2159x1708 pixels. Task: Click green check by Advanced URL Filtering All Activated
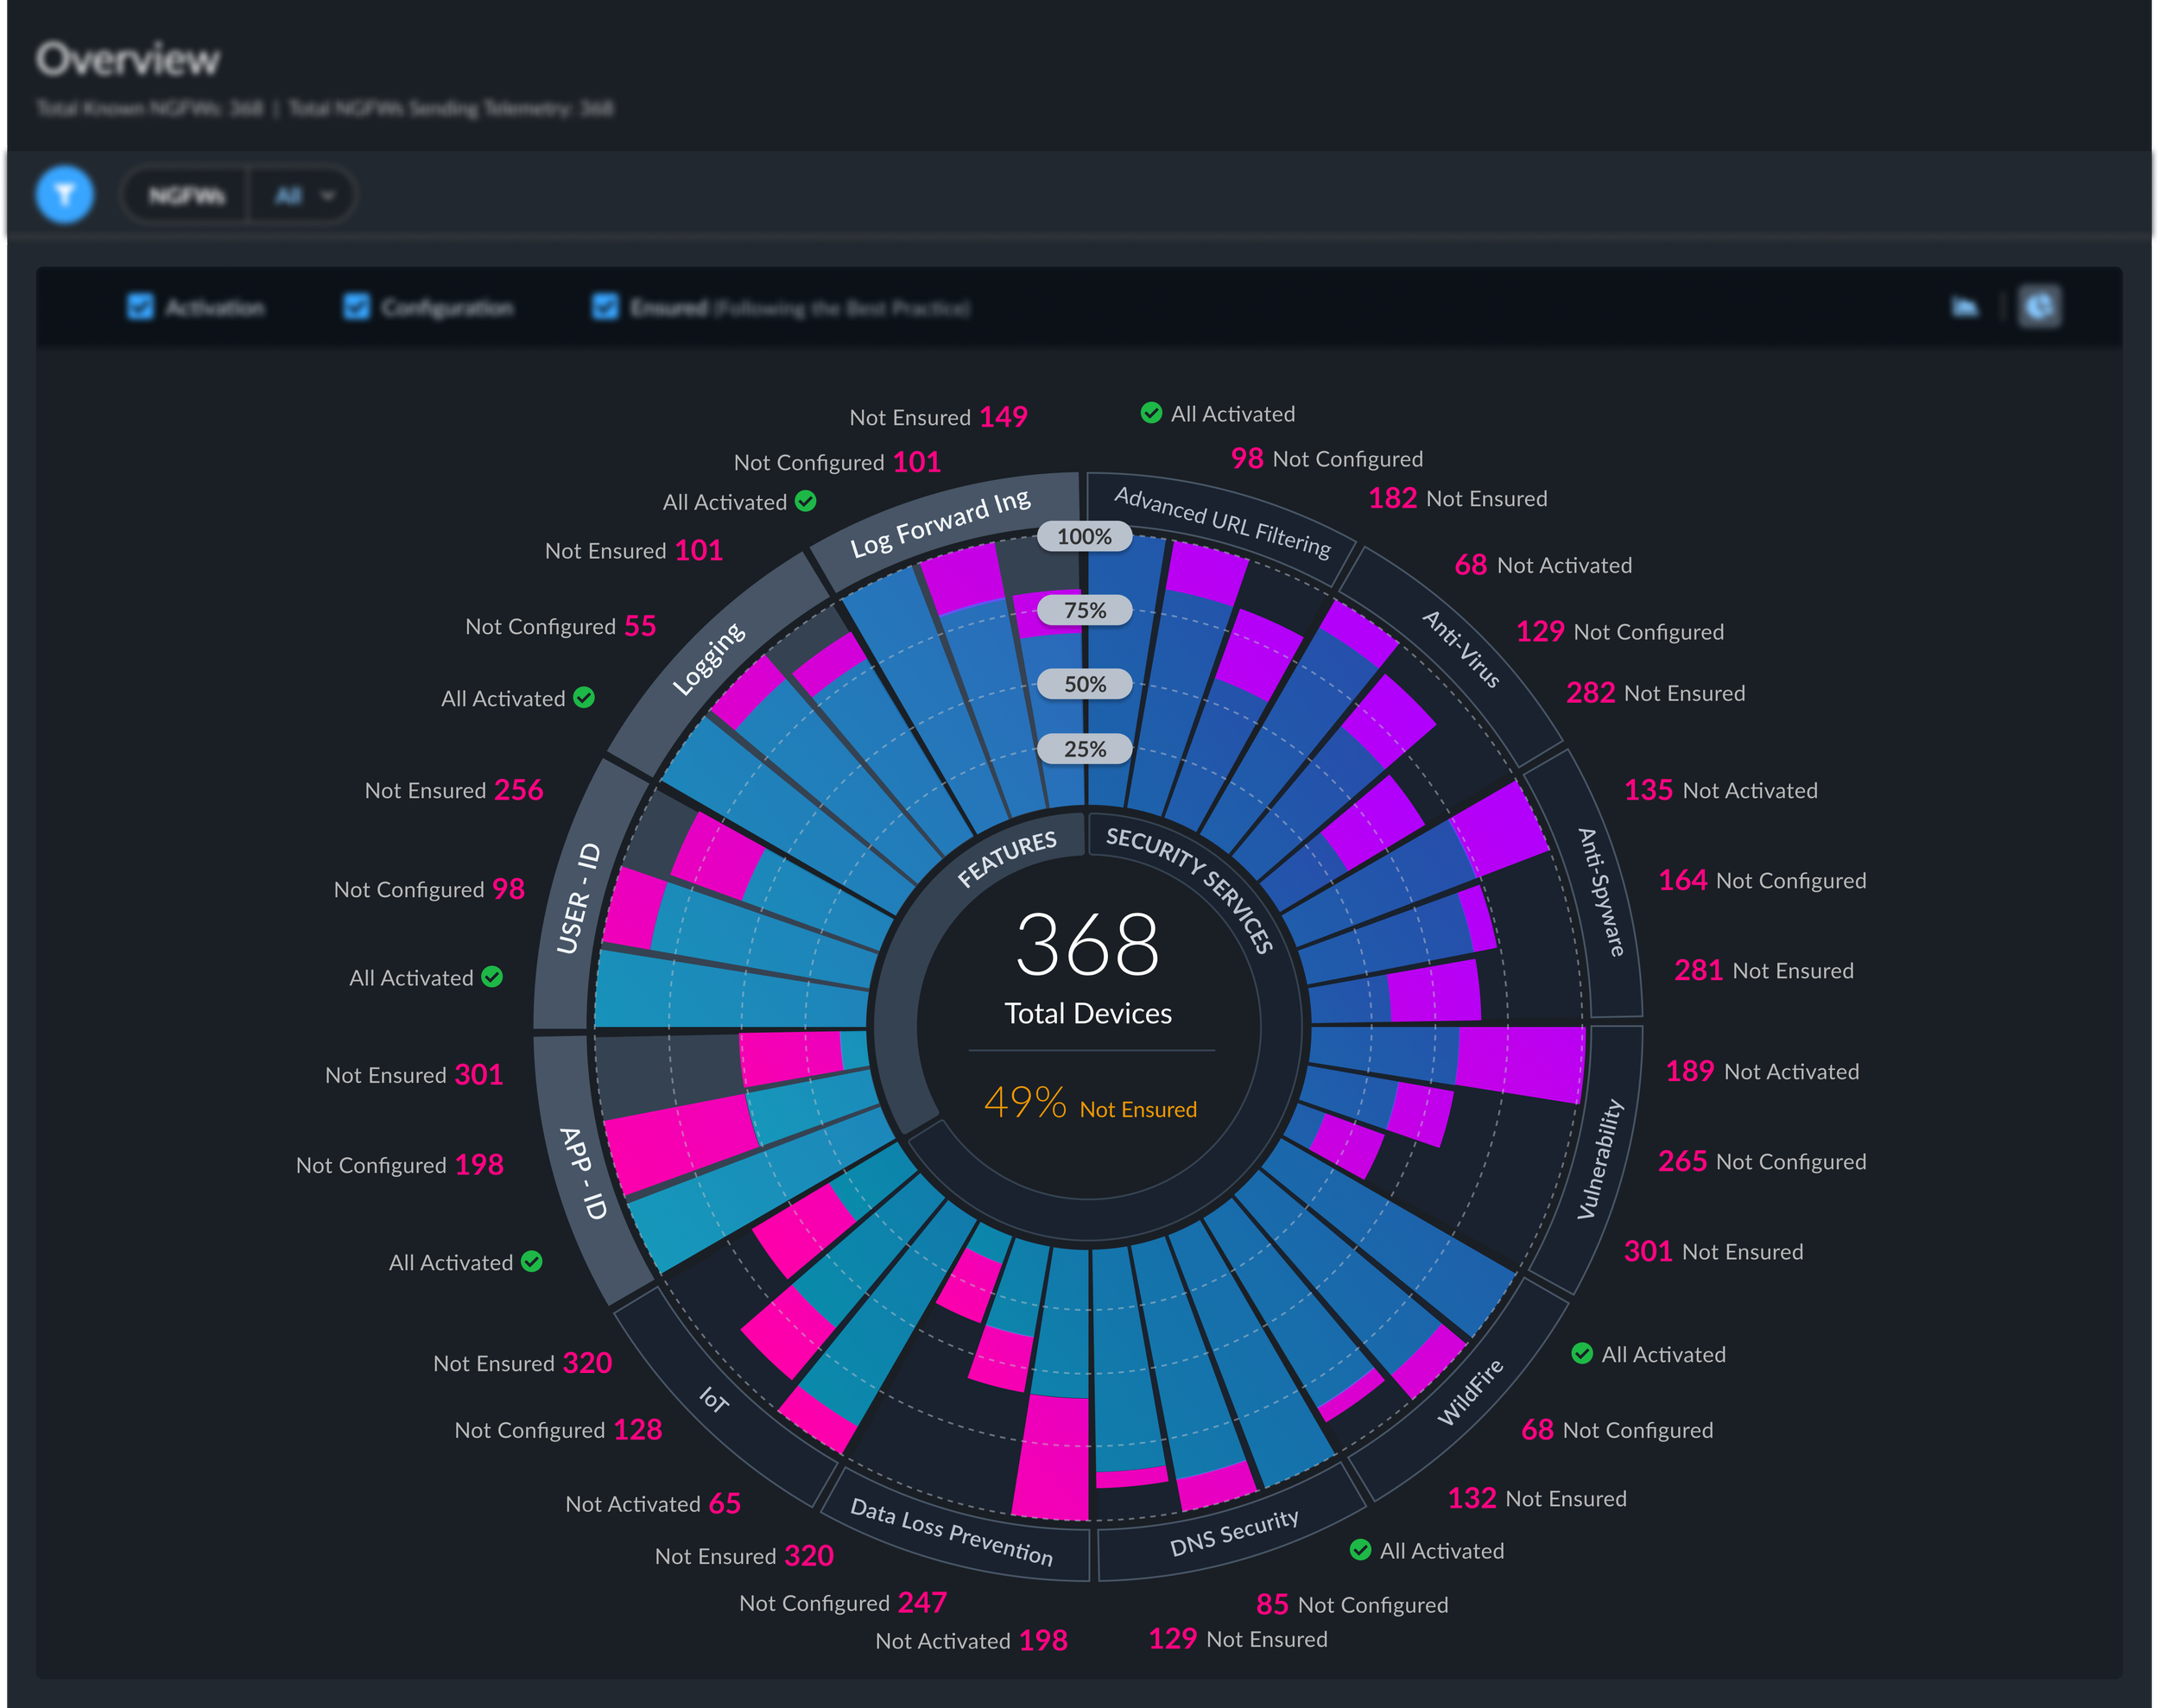1151,412
